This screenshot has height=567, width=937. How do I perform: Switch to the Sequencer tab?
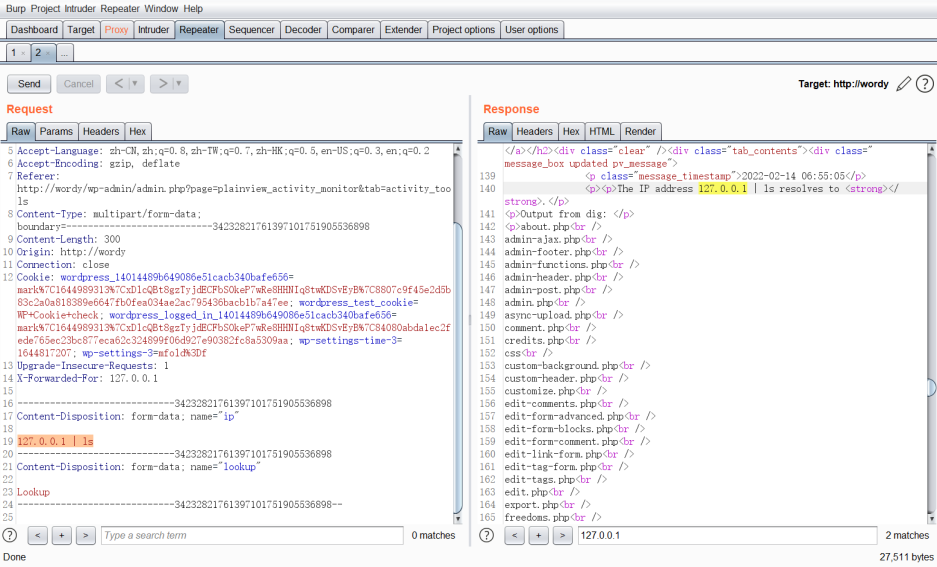coord(252,29)
